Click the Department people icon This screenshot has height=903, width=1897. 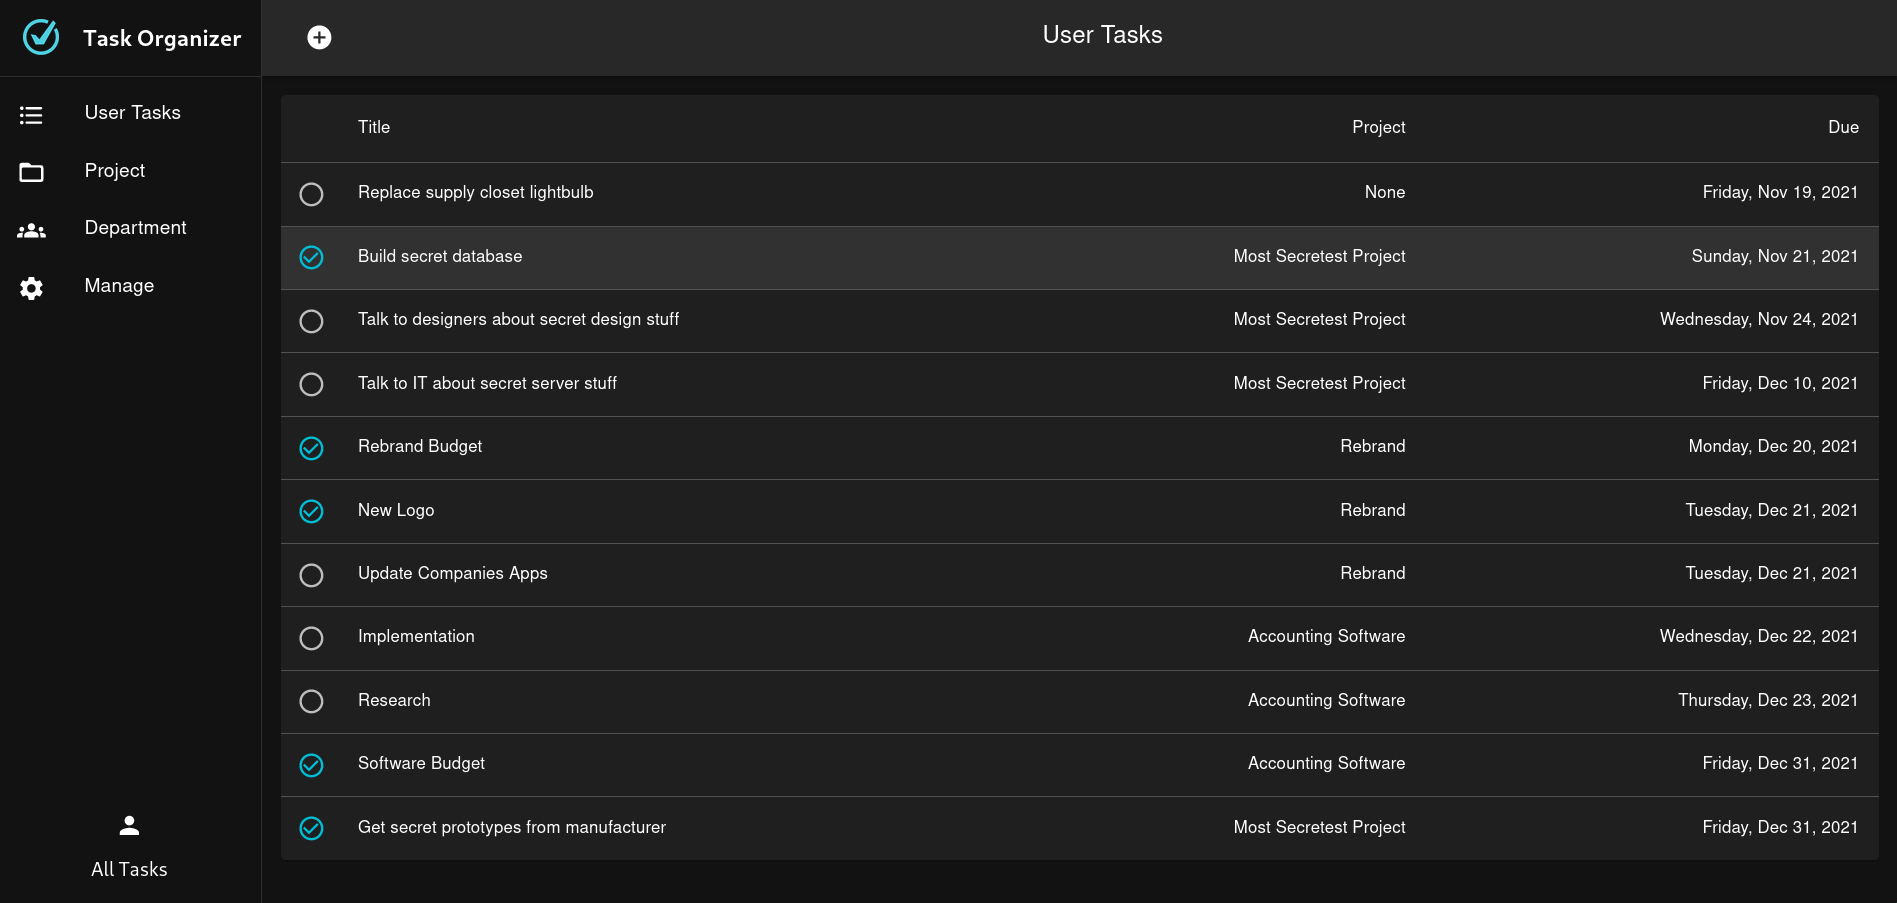(x=31, y=230)
